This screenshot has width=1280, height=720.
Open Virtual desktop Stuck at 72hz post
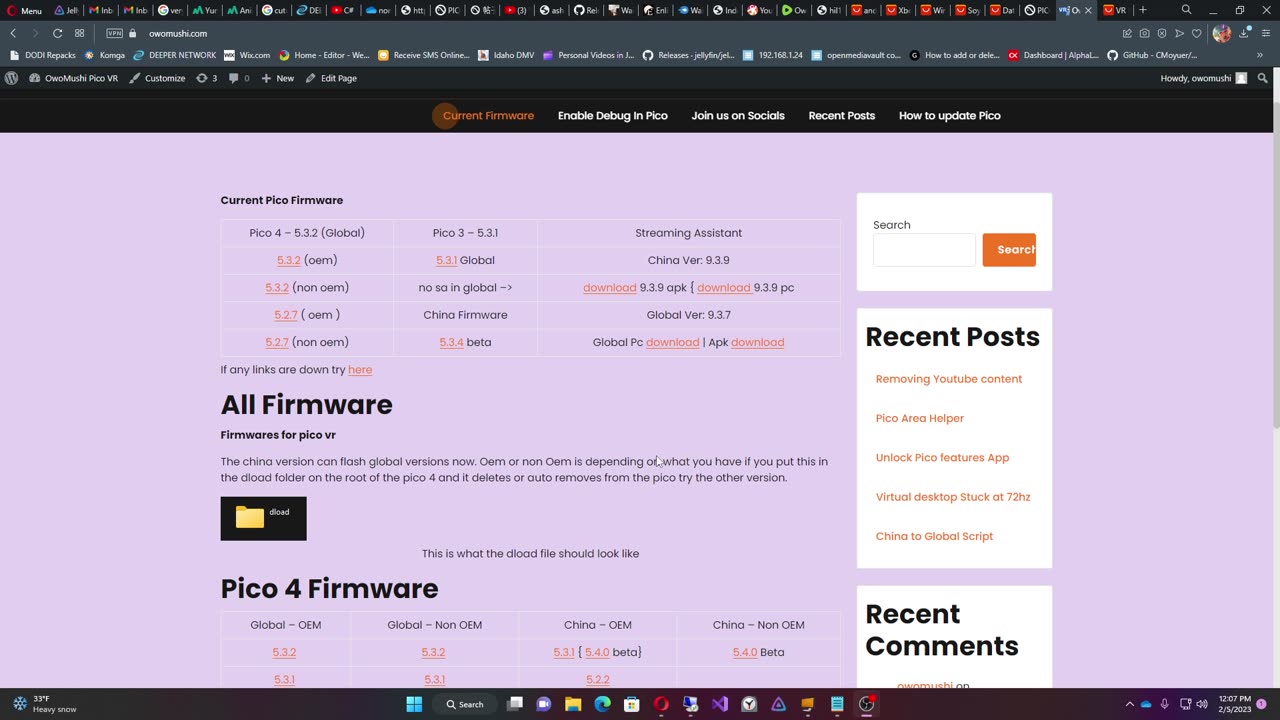point(953,496)
